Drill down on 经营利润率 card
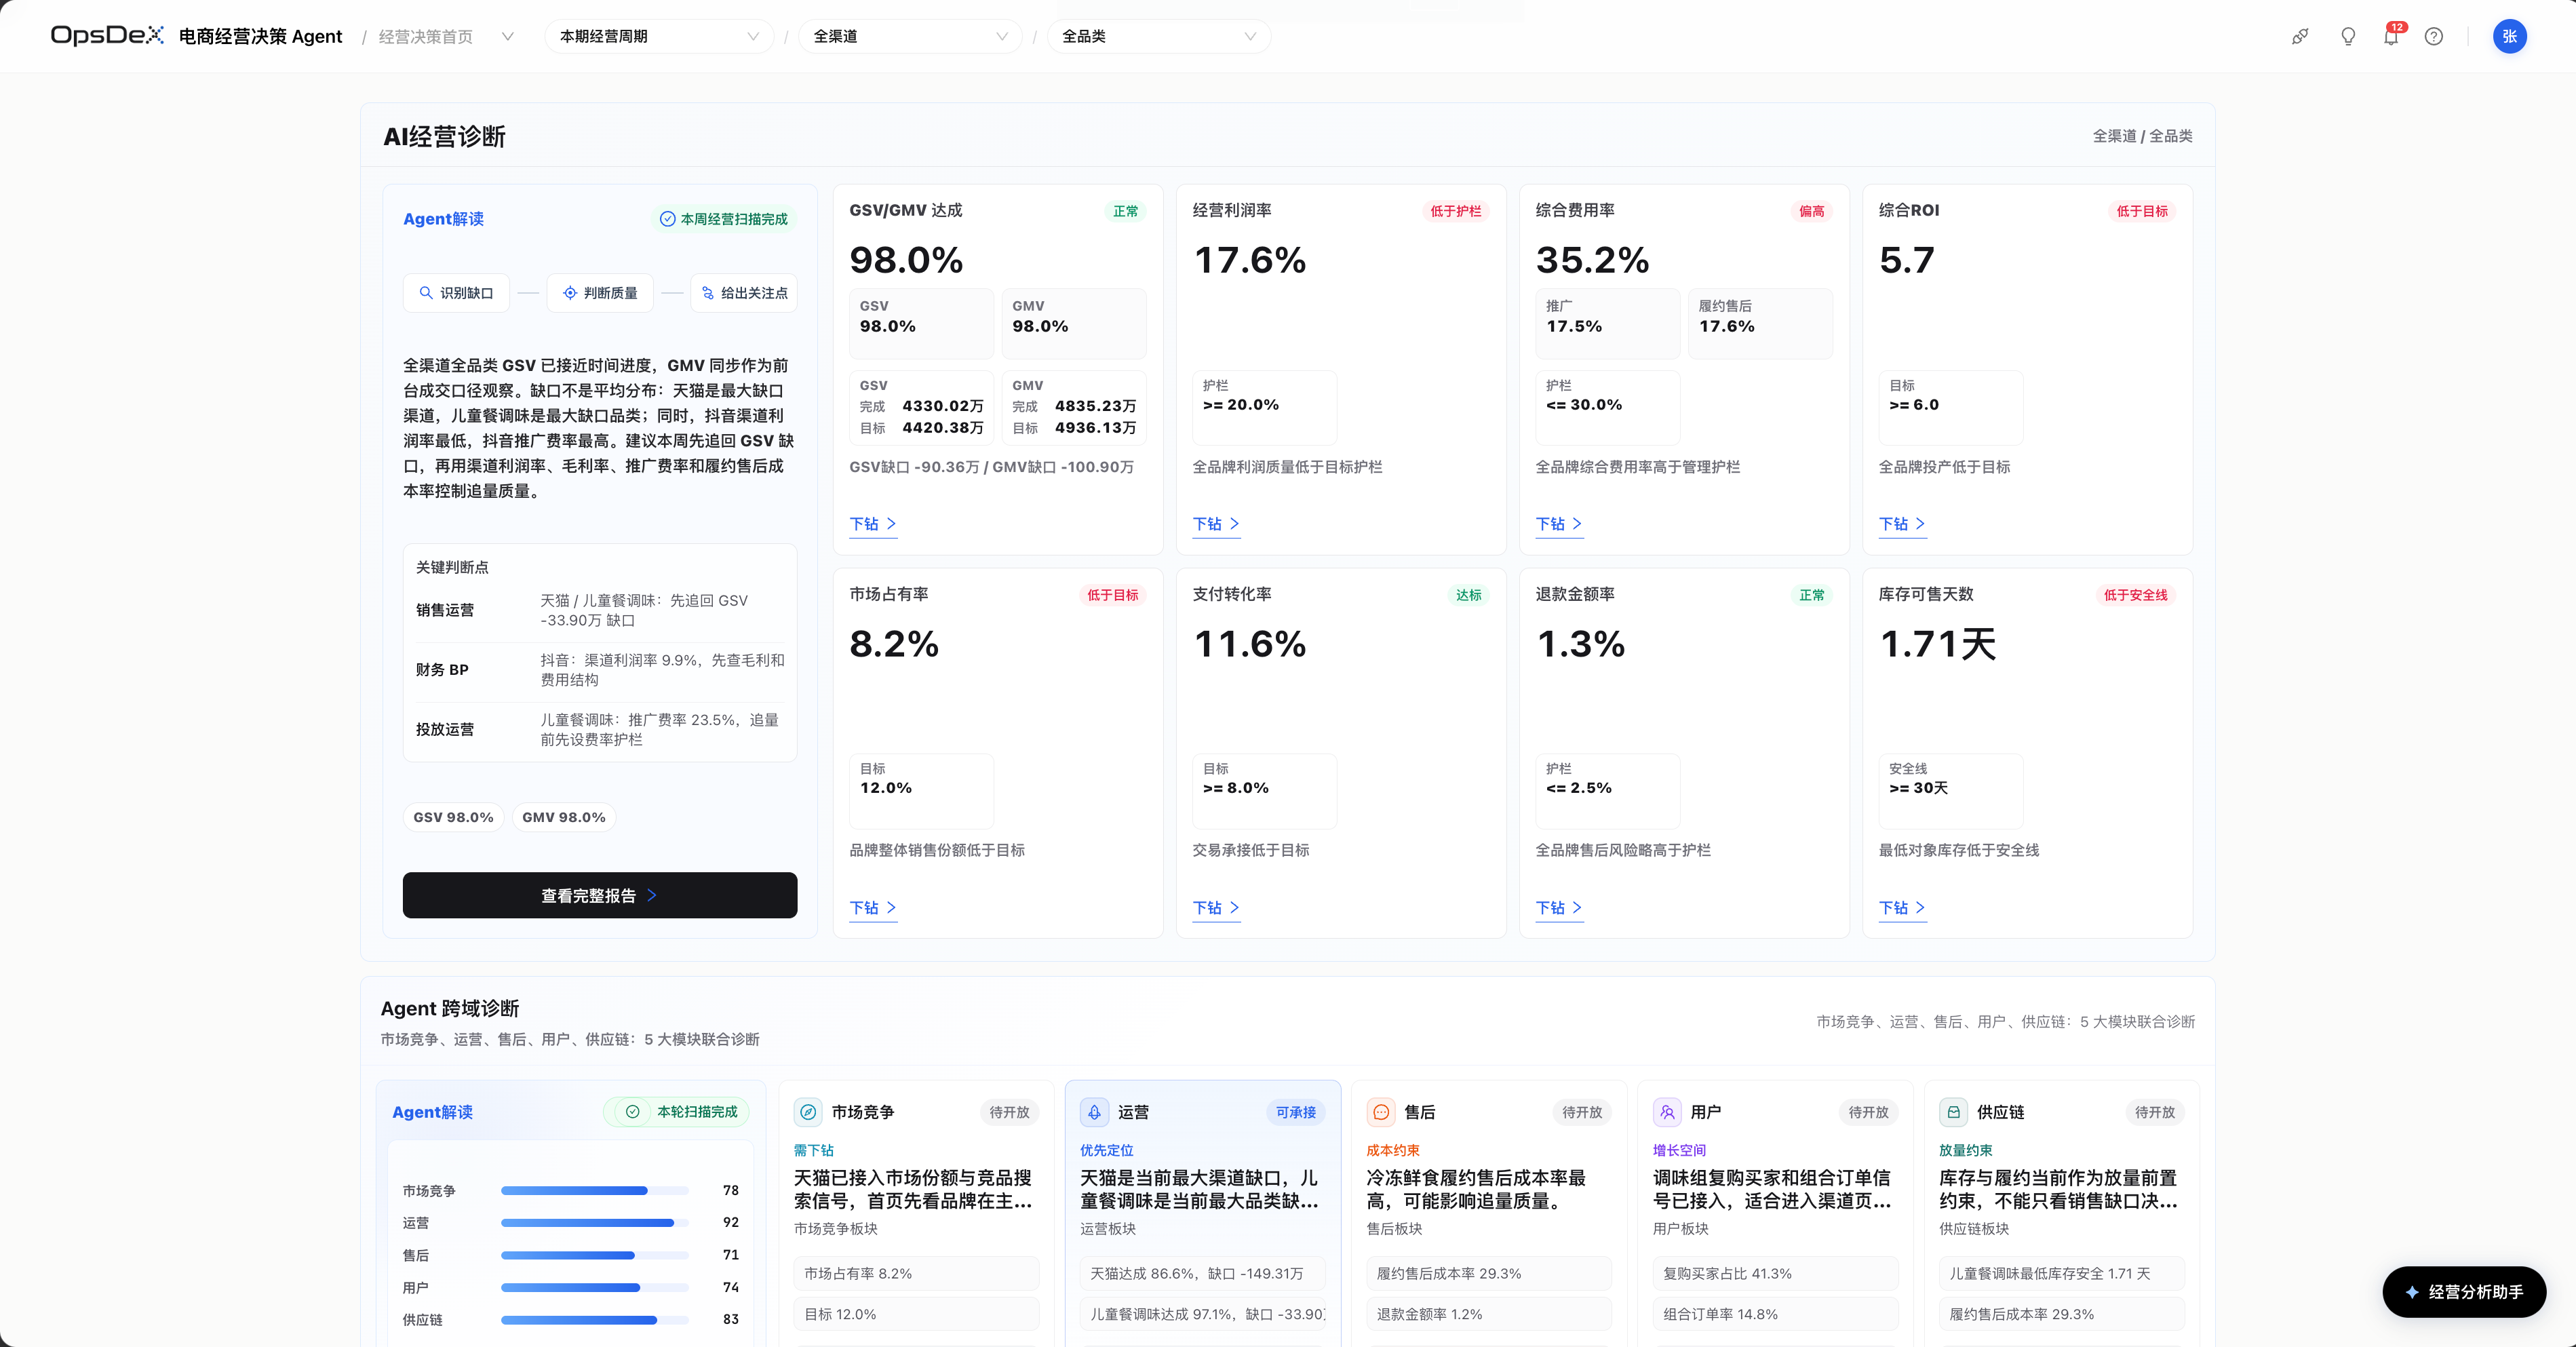This screenshot has height=1347, width=2576. 1216,524
